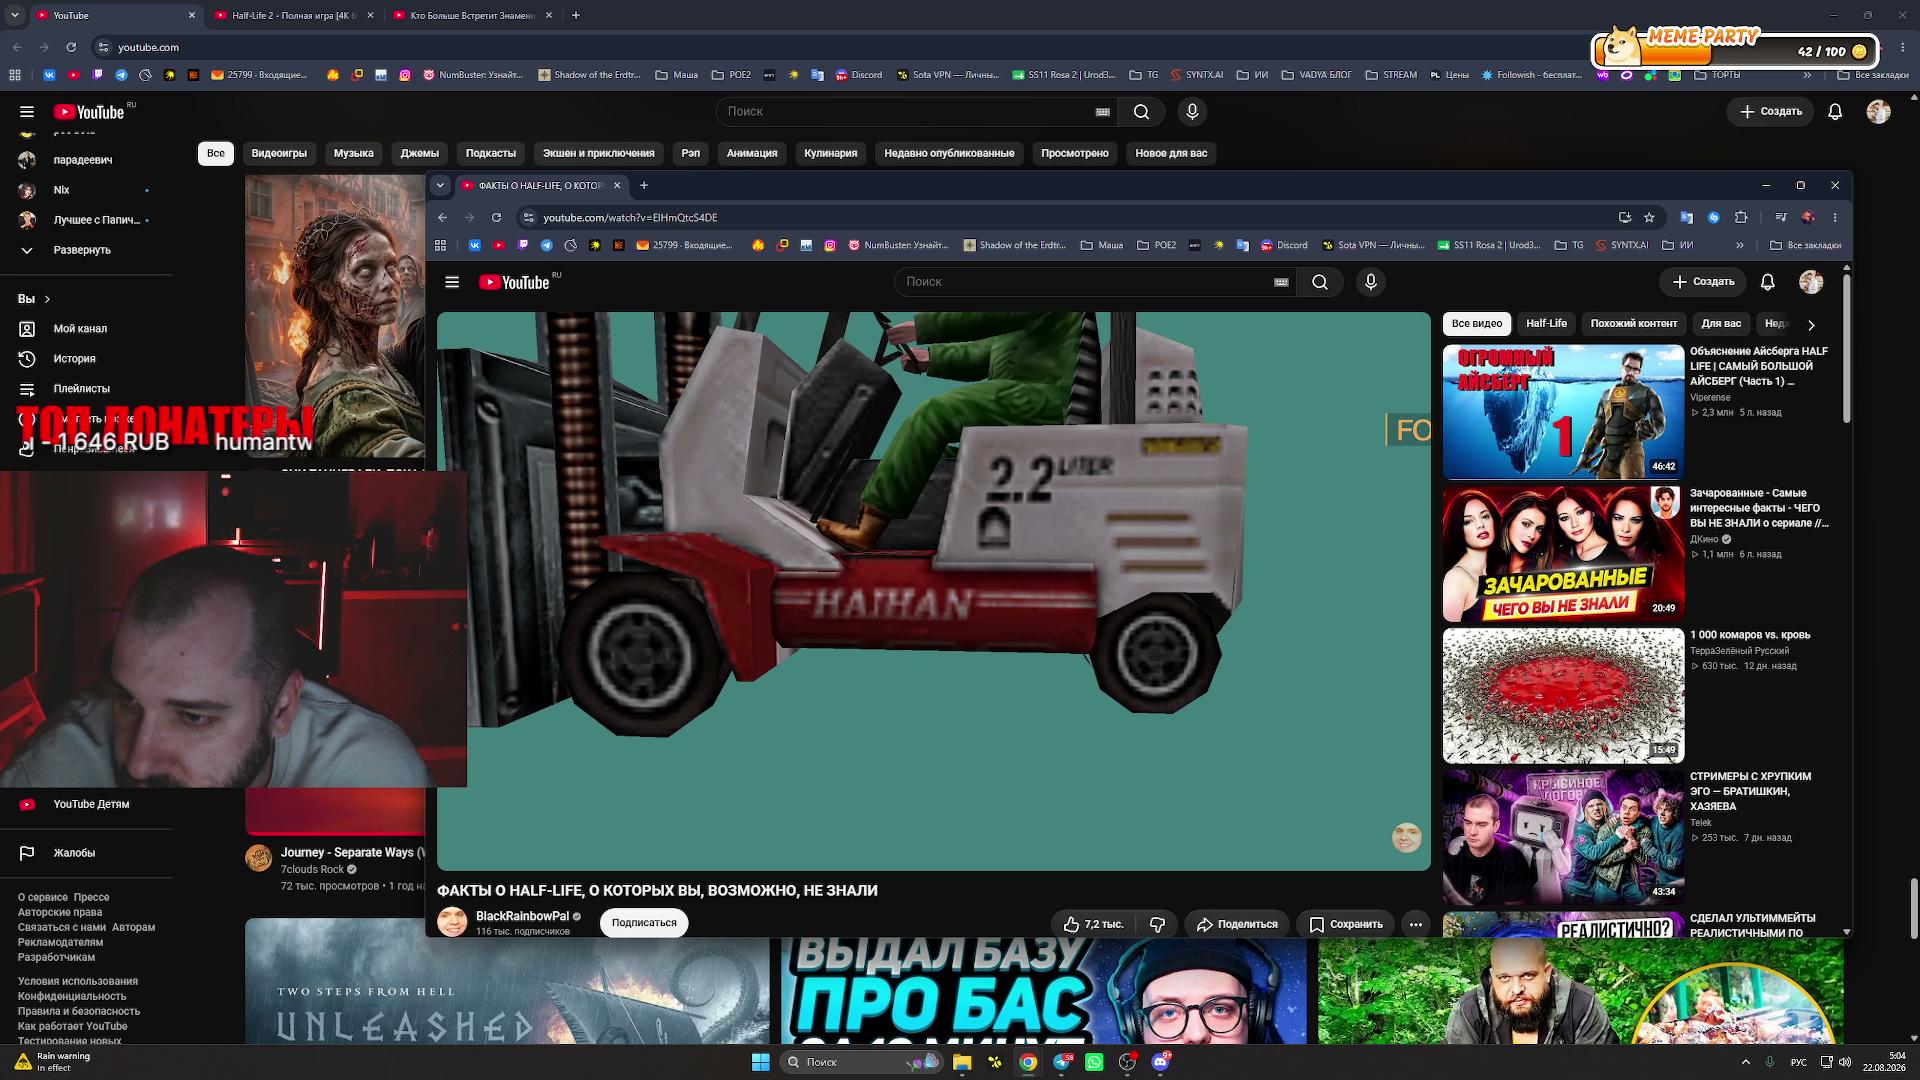Open the 1 000 комаров vs. кровь thumbnail

[x=1563, y=696]
